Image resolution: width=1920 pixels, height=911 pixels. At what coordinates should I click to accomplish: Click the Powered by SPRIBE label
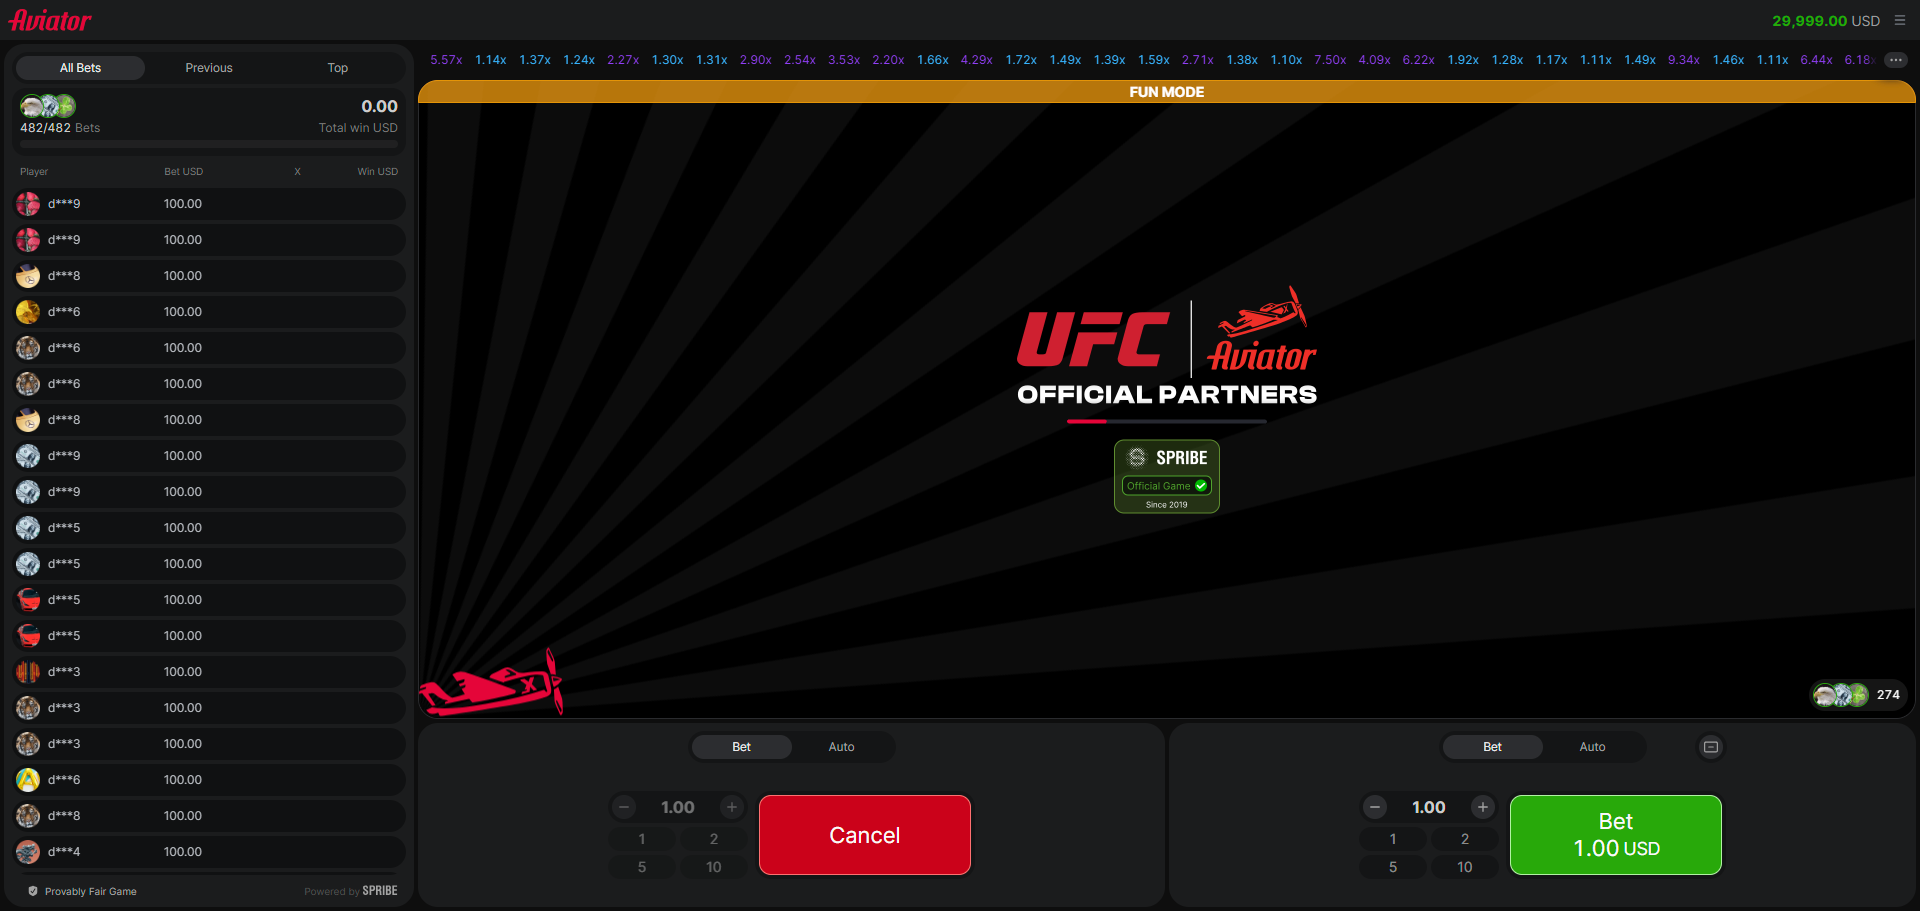(351, 891)
